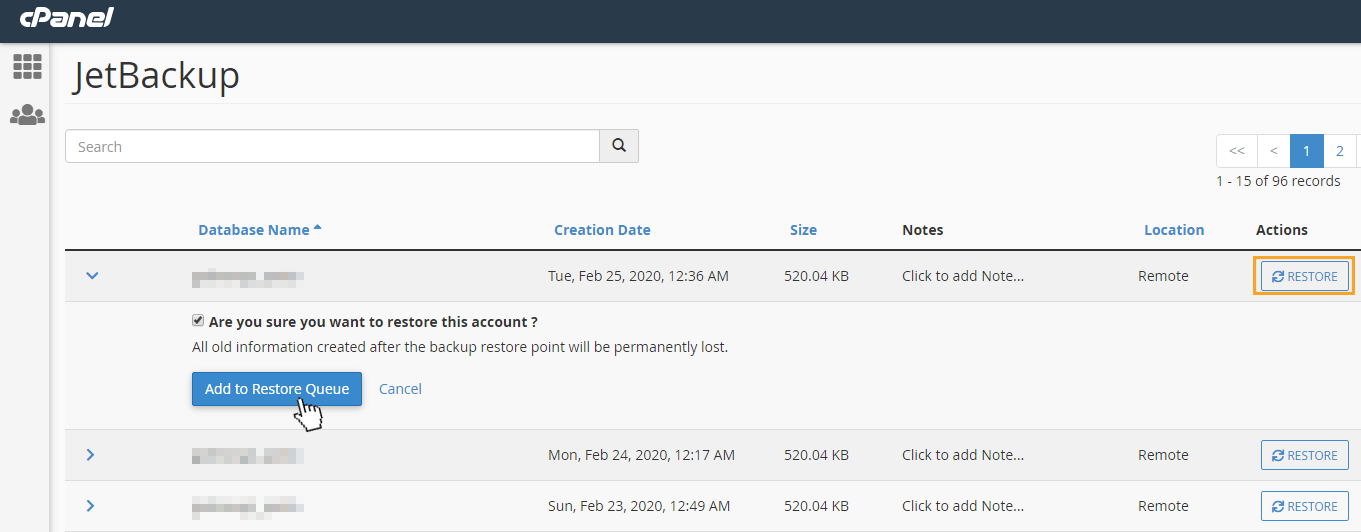Restore the Feb 23, 2020 backup
The image size is (1361, 532).
click(1304, 506)
